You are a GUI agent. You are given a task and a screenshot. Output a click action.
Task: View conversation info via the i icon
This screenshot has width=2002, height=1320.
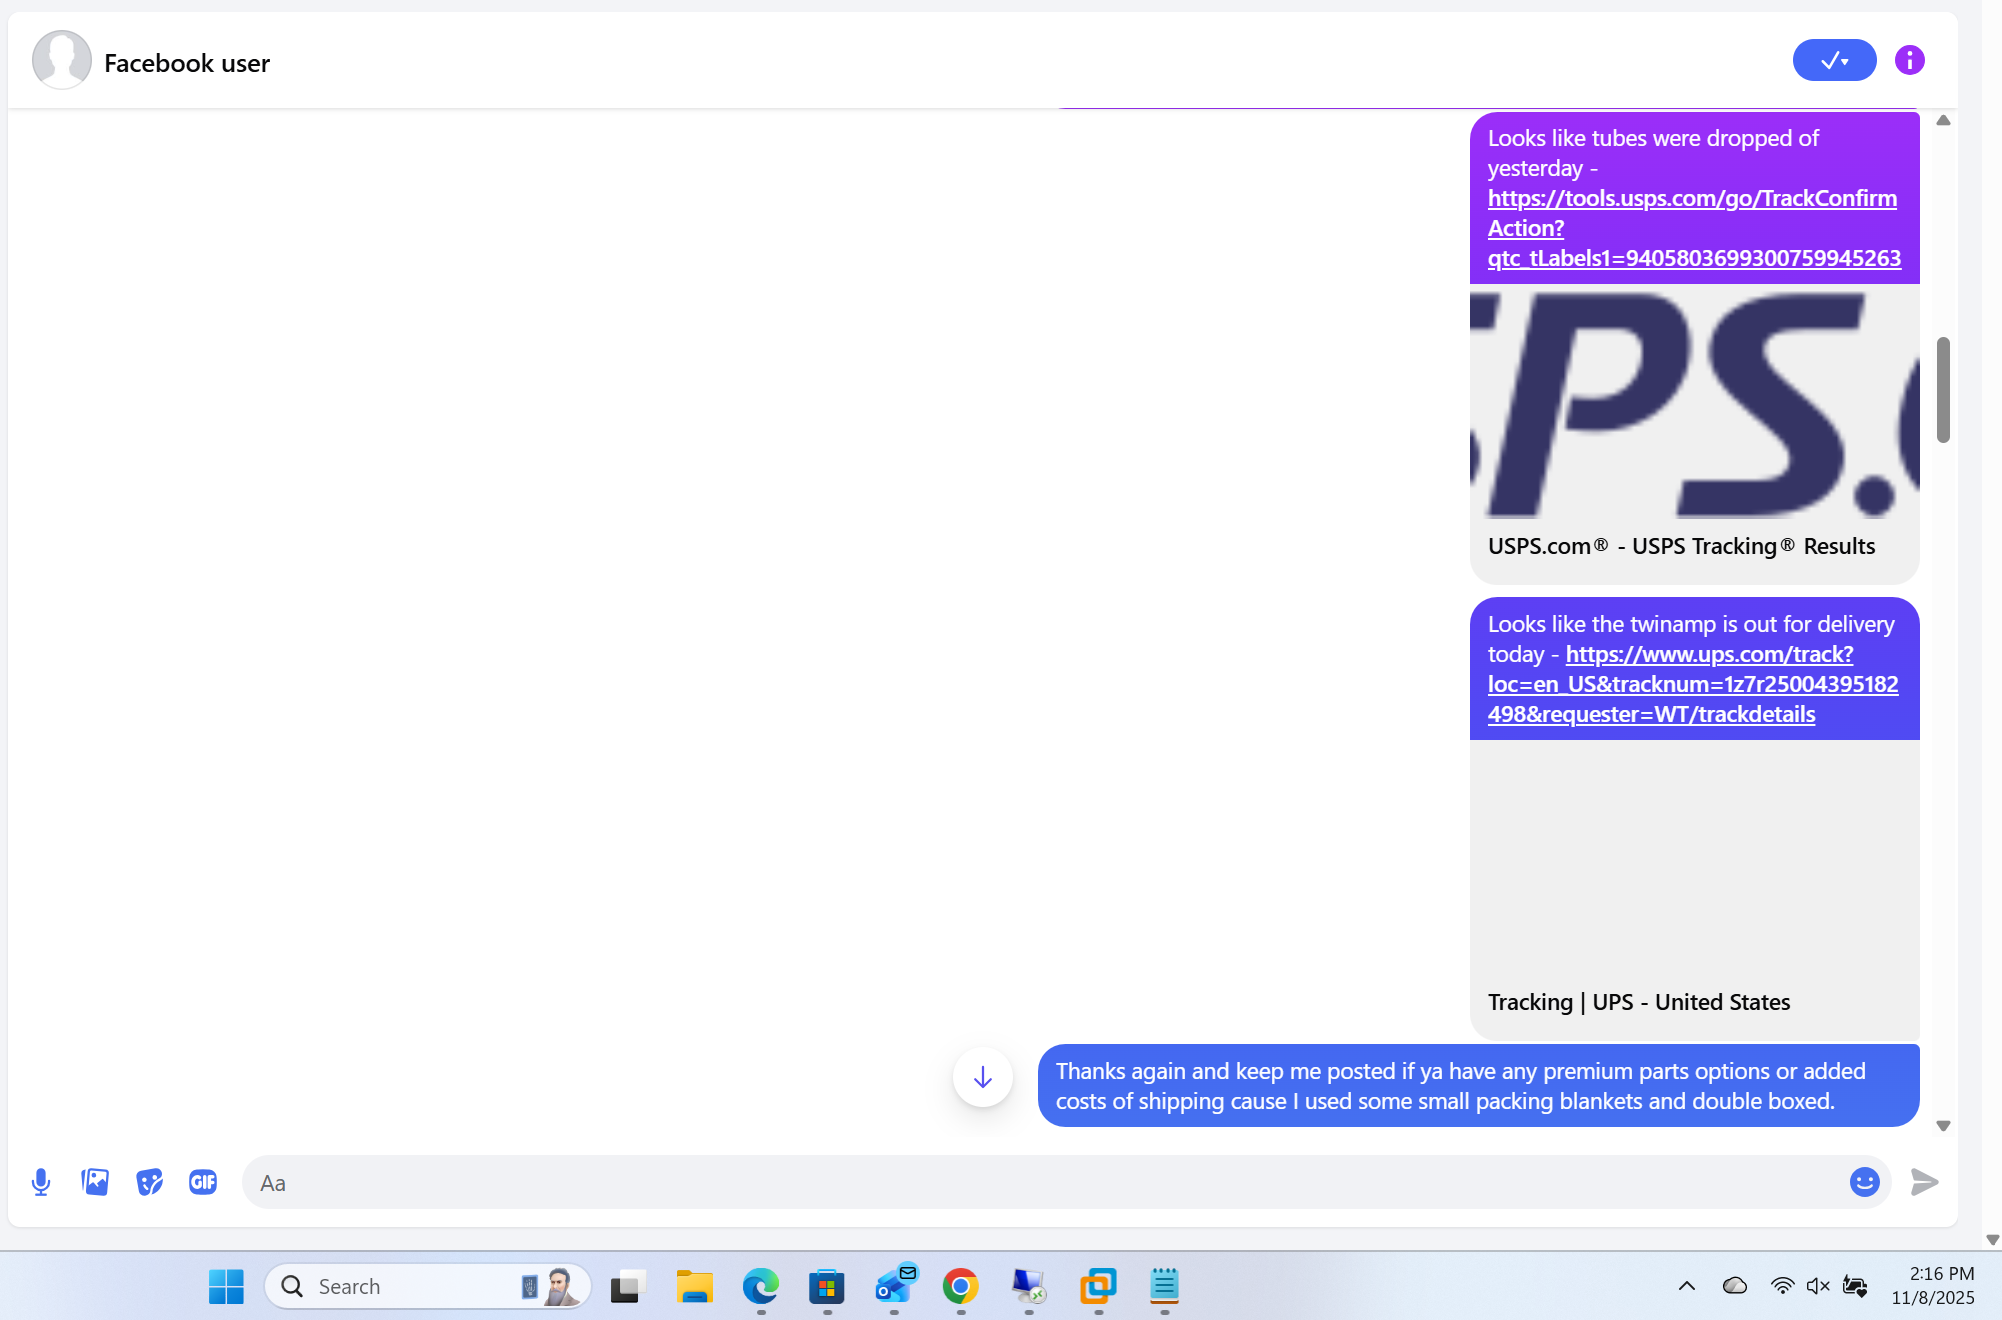pos(1908,60)
